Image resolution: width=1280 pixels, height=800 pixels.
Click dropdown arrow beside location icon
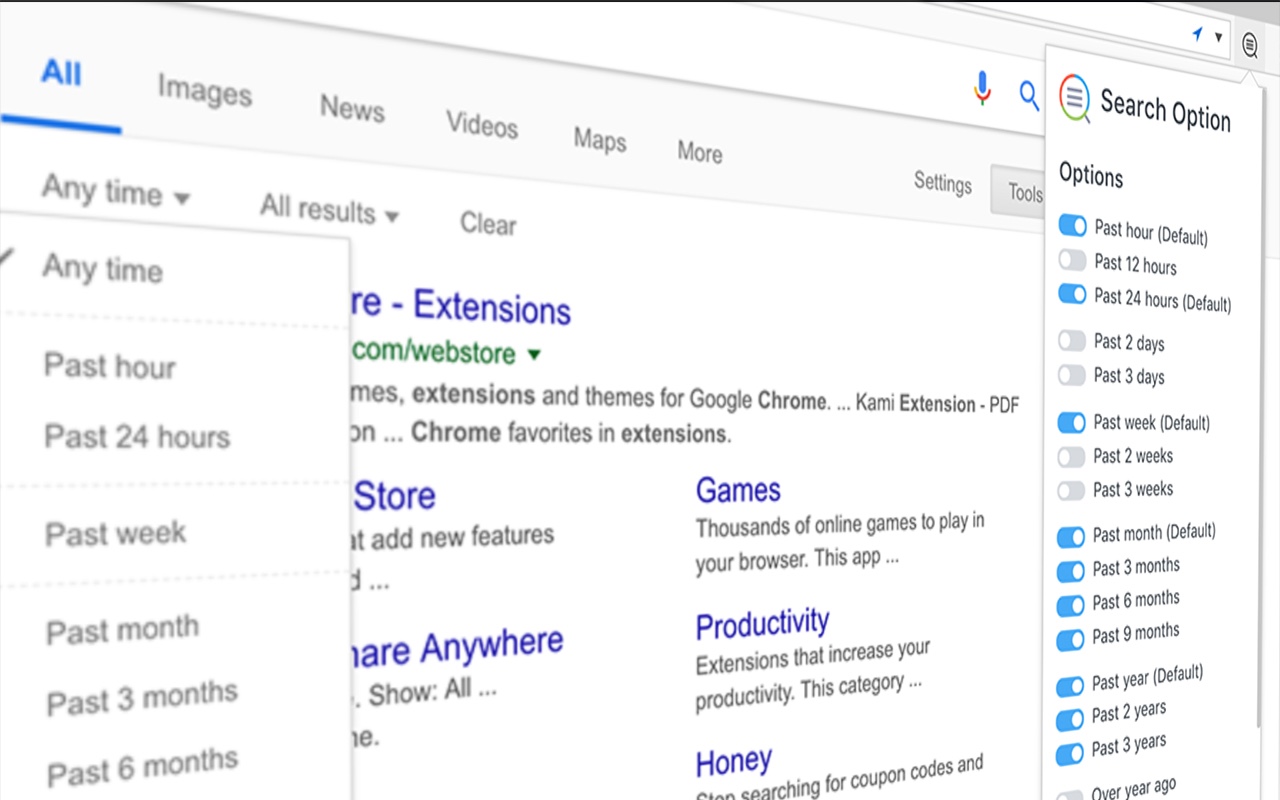pyautogui.click(x=1218, y=38)
